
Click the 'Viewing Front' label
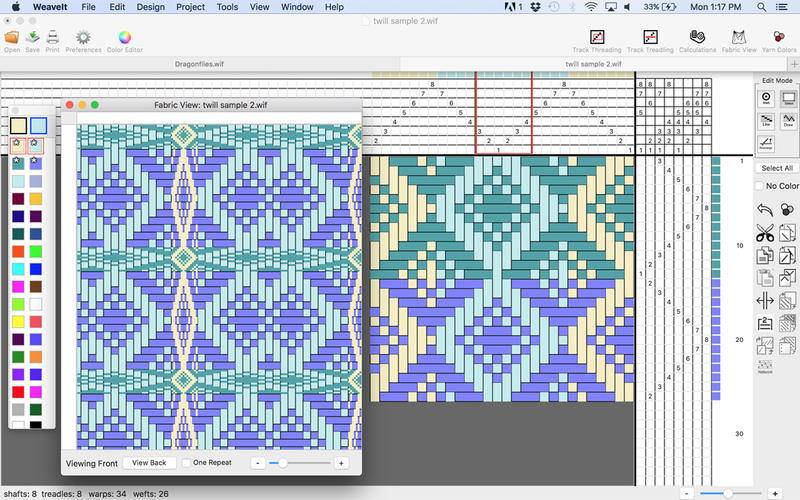point(92,463)
